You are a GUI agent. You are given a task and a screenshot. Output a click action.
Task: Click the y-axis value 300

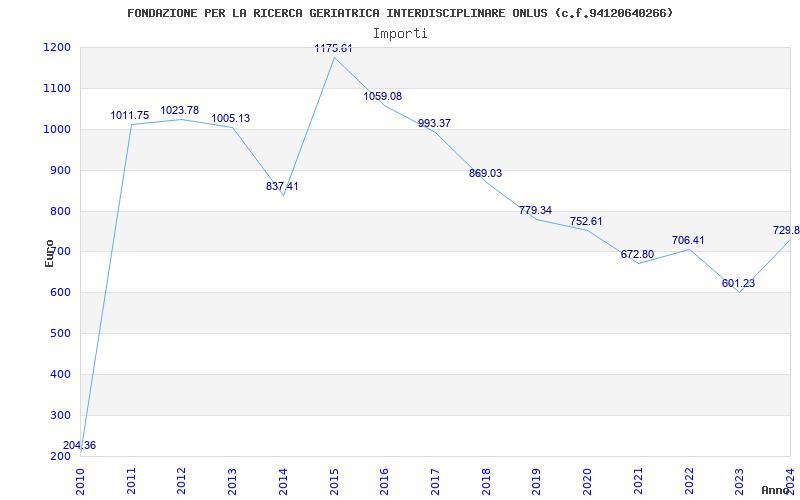pos(58,415)
